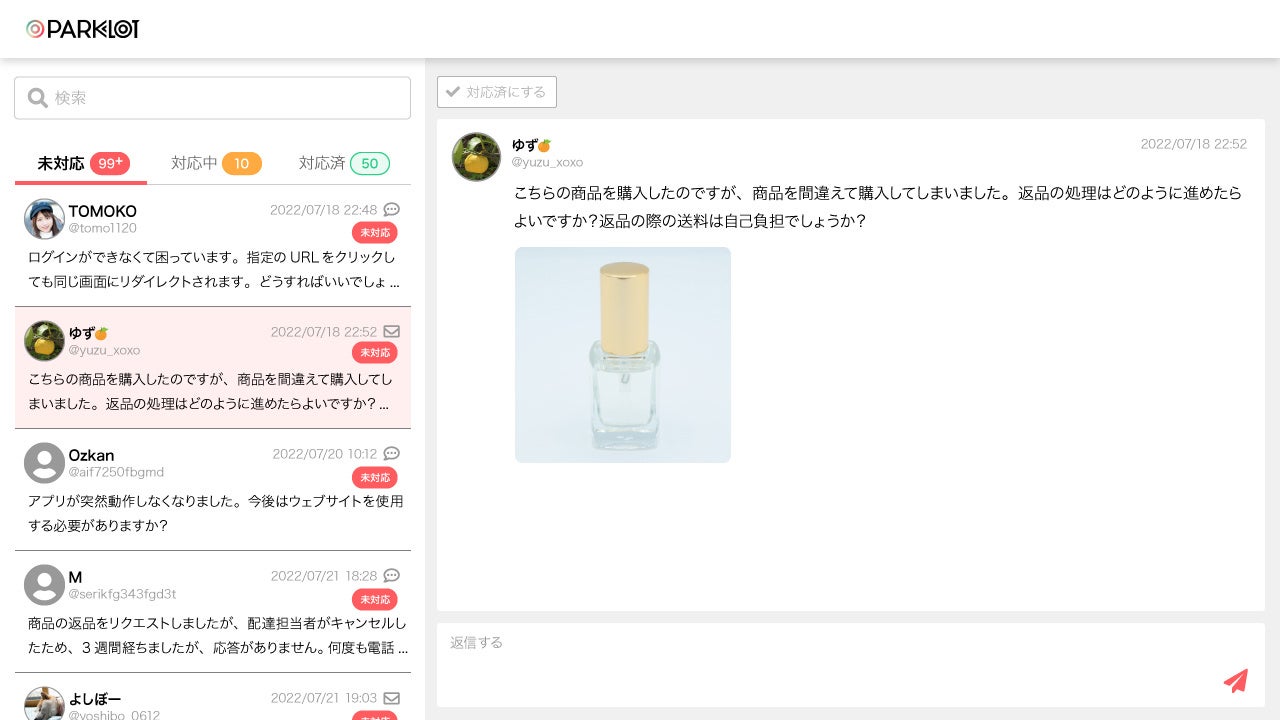Open よしぼー's avatar in the list
This screenshot has height=720, width=1280.
click(x=44, y=703)
